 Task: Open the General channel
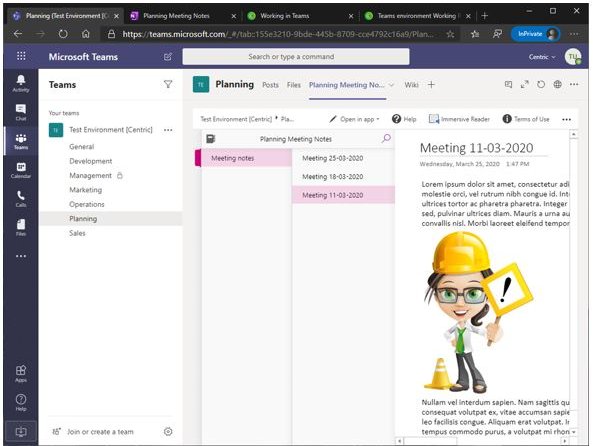point(82,146)
